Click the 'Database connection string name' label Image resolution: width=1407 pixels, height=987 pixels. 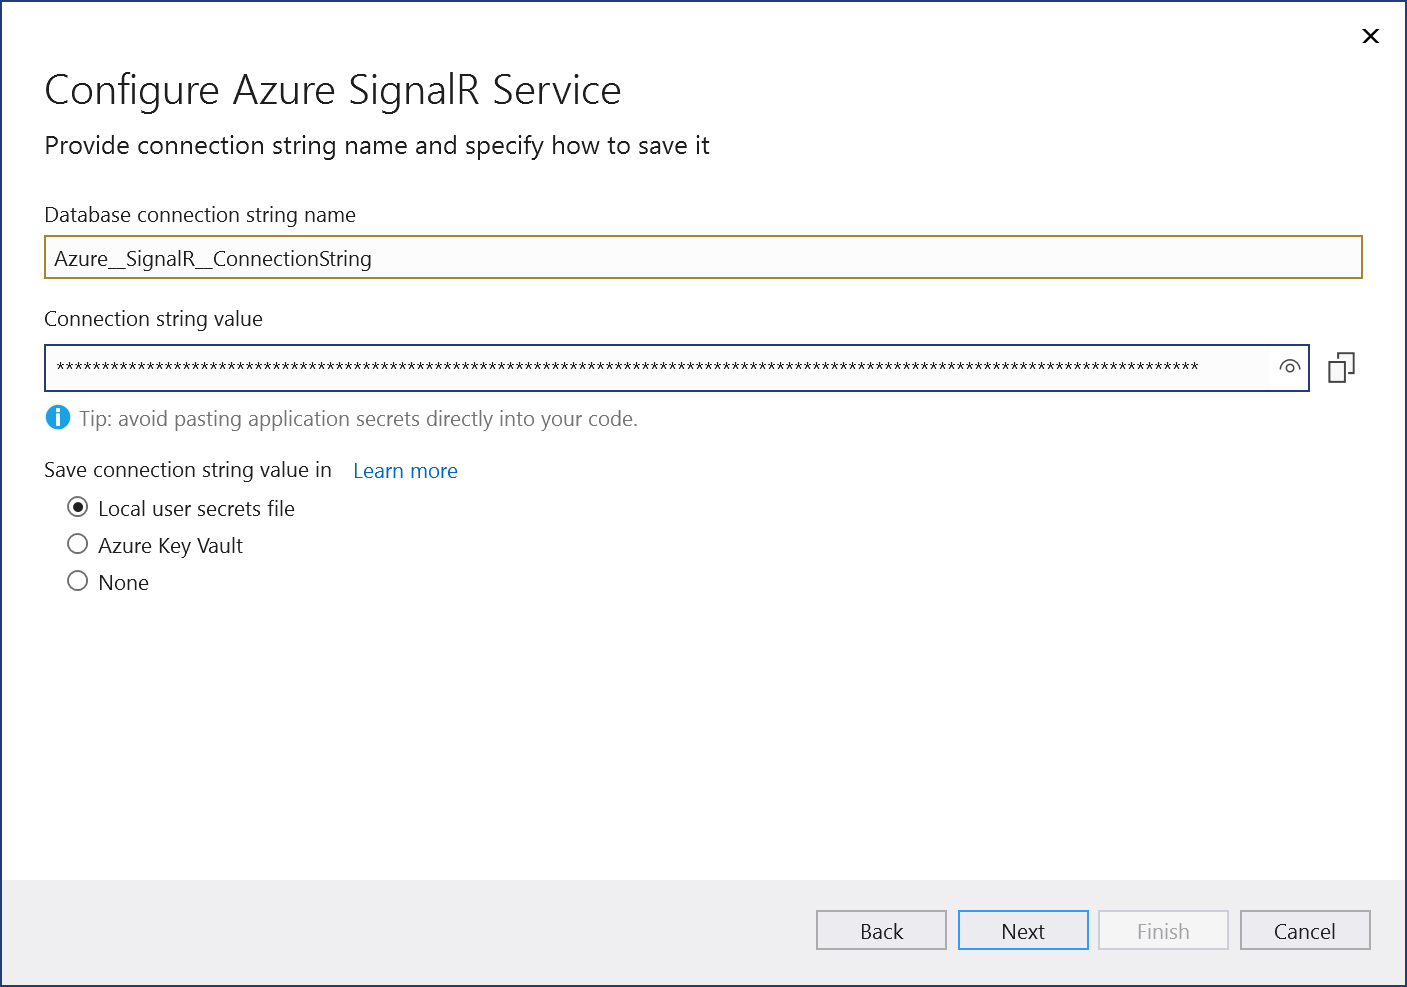click(x=200, y=215)
